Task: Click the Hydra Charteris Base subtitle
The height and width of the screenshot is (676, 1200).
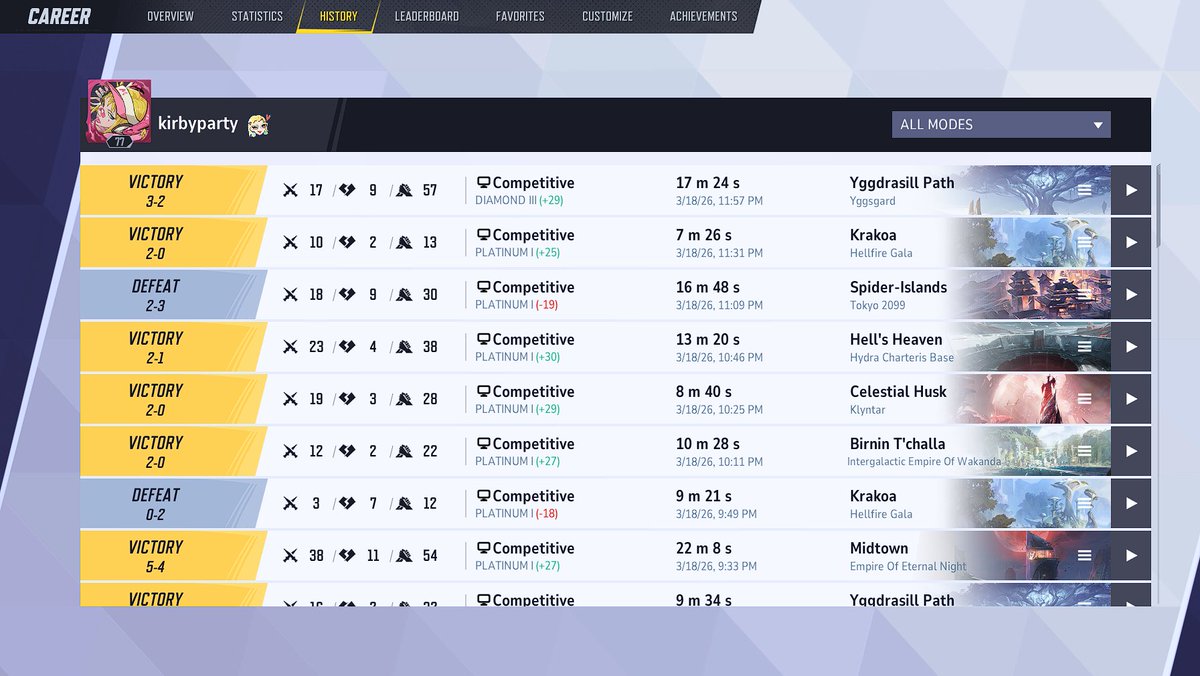Action: click(x=902, y=357)
